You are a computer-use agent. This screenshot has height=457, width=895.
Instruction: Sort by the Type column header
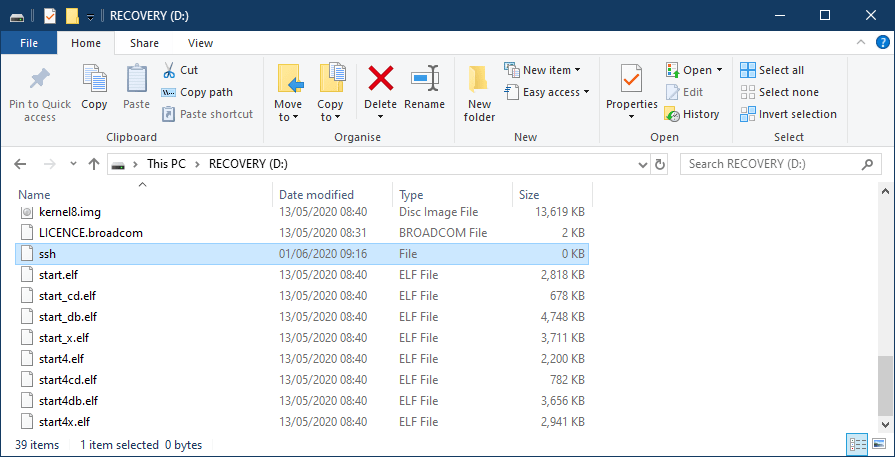(411, 195)
